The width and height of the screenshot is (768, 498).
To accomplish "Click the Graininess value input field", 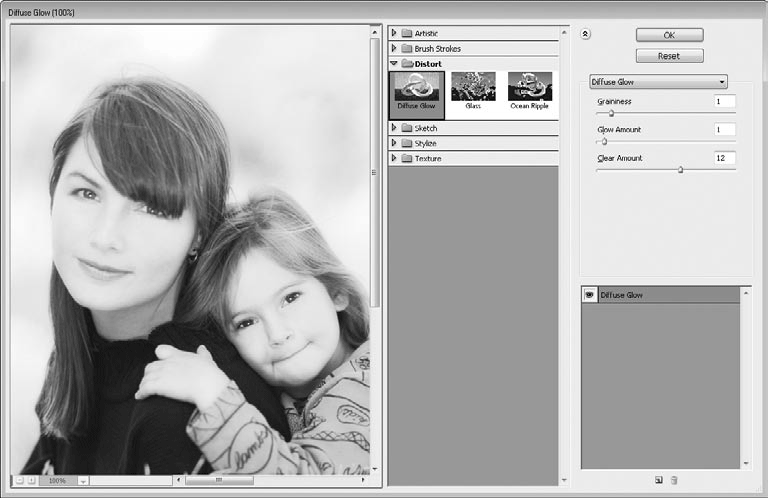I will 724,101.
